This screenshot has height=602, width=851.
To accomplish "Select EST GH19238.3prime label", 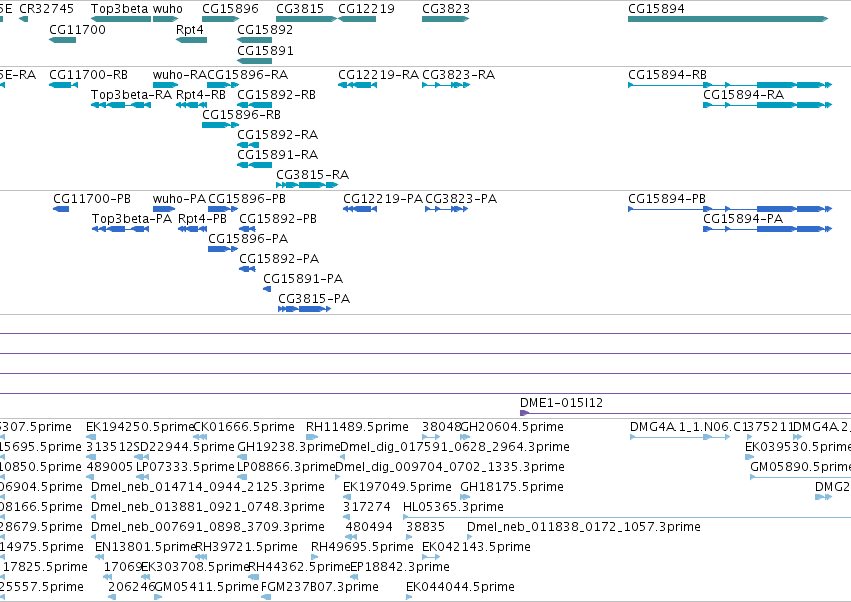I will 289,447.
